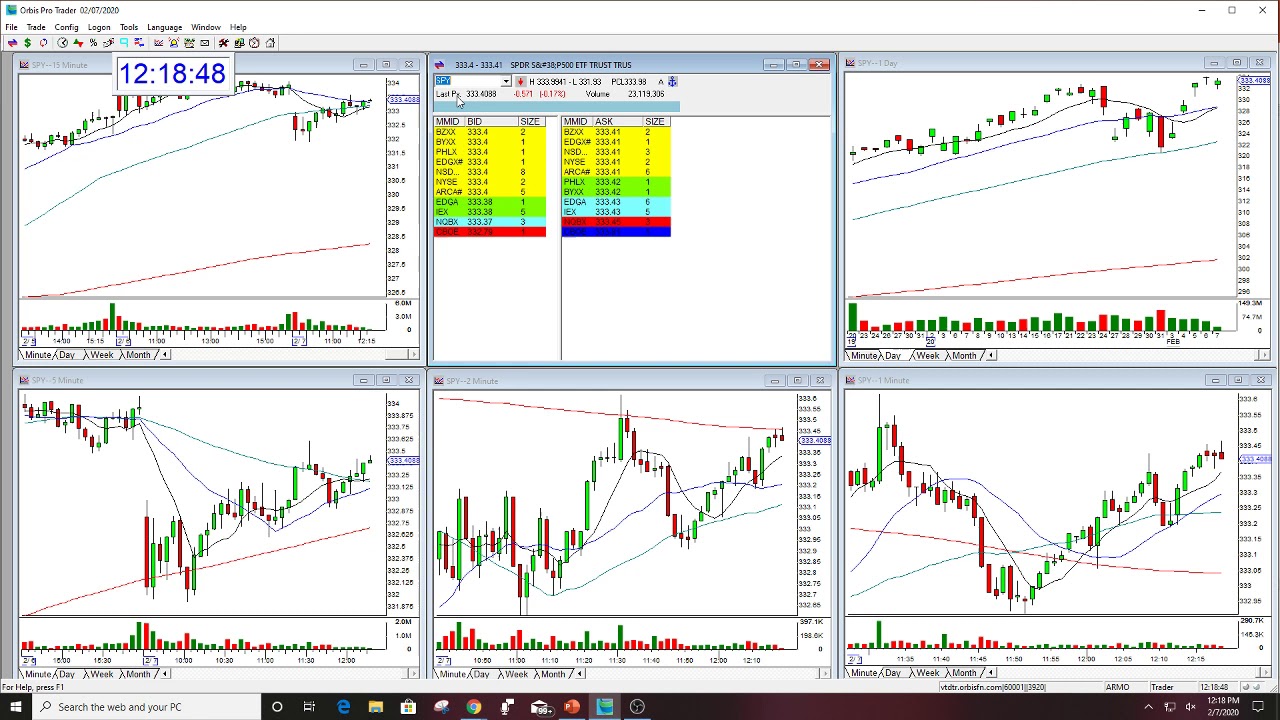Click the red-green up-down arrows toolbar icon
Screen dimensions: 1280x720
point(78,43)
